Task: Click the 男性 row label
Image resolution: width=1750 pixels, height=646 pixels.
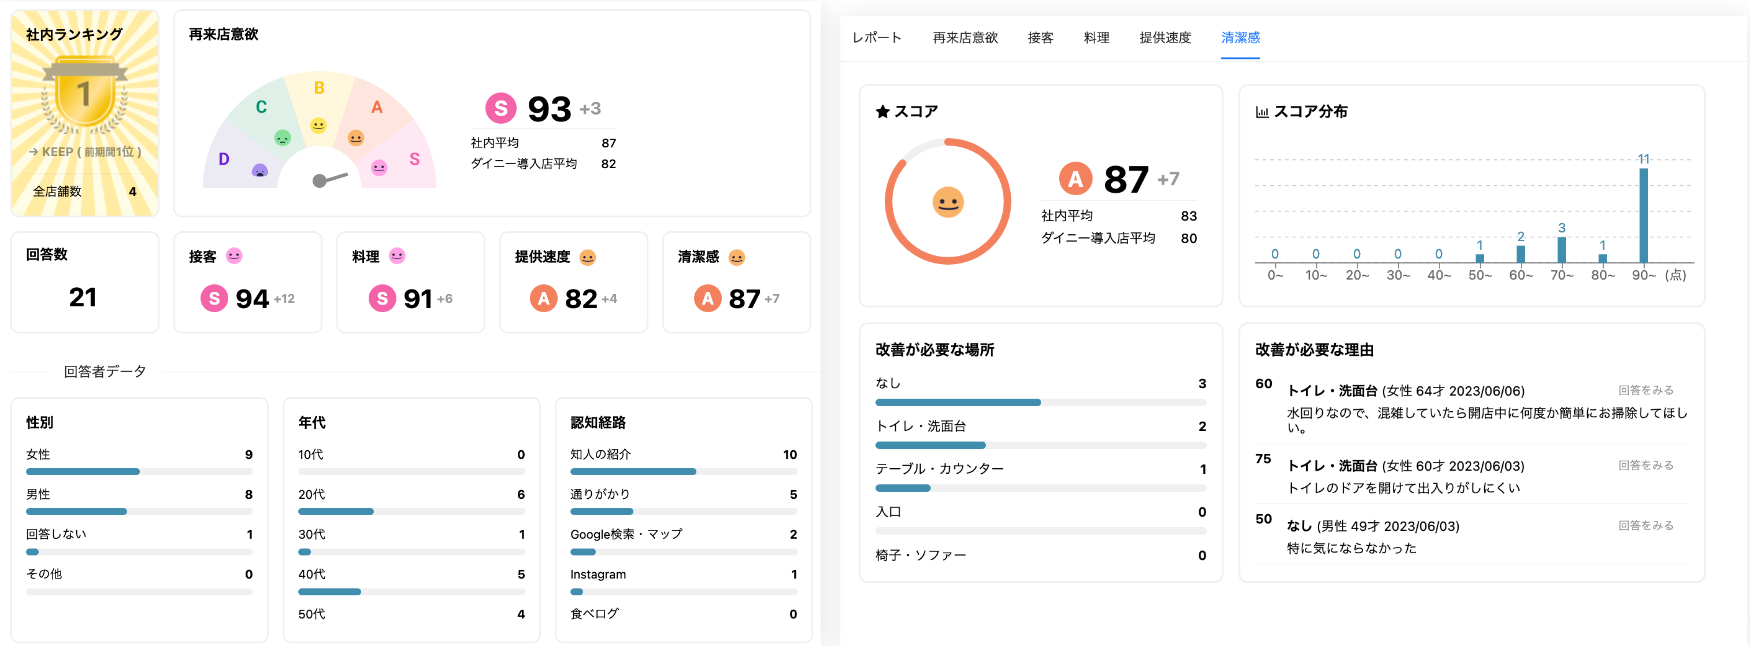Action: pos(38,494)
